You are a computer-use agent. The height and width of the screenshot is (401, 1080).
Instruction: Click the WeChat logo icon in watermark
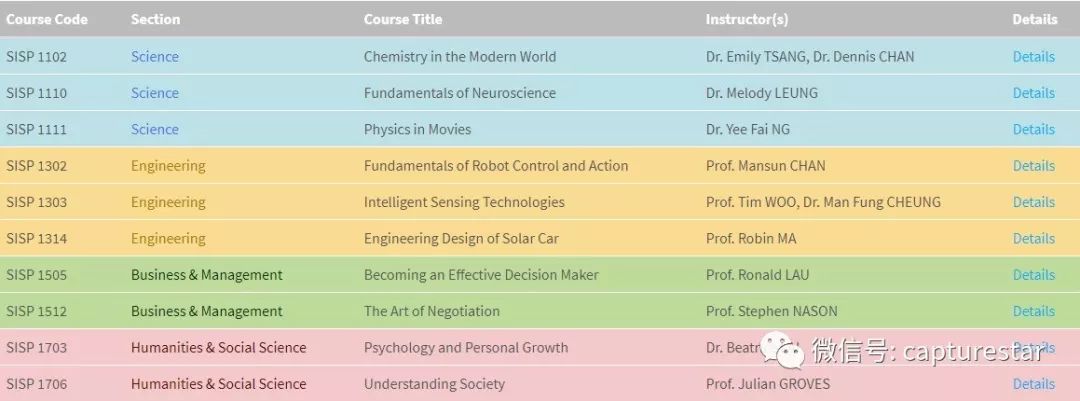782,350
